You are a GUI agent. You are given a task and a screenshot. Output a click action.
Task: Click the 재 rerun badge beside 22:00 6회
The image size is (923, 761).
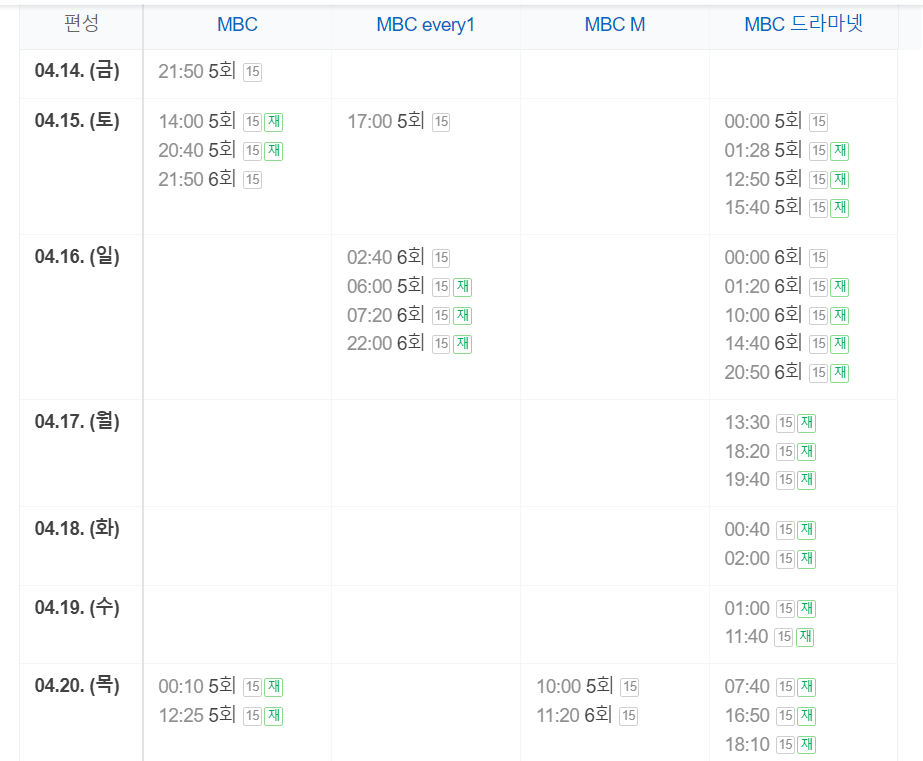pos(463,344)
